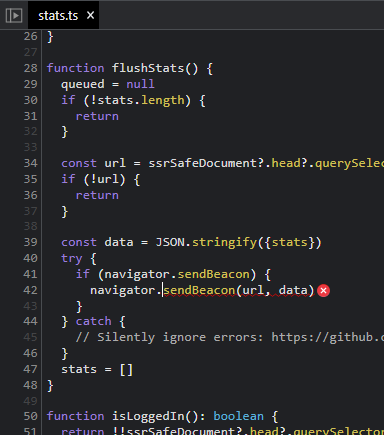
Task: Click 'stats = []' on line 47
Action: tap(97, 369)
